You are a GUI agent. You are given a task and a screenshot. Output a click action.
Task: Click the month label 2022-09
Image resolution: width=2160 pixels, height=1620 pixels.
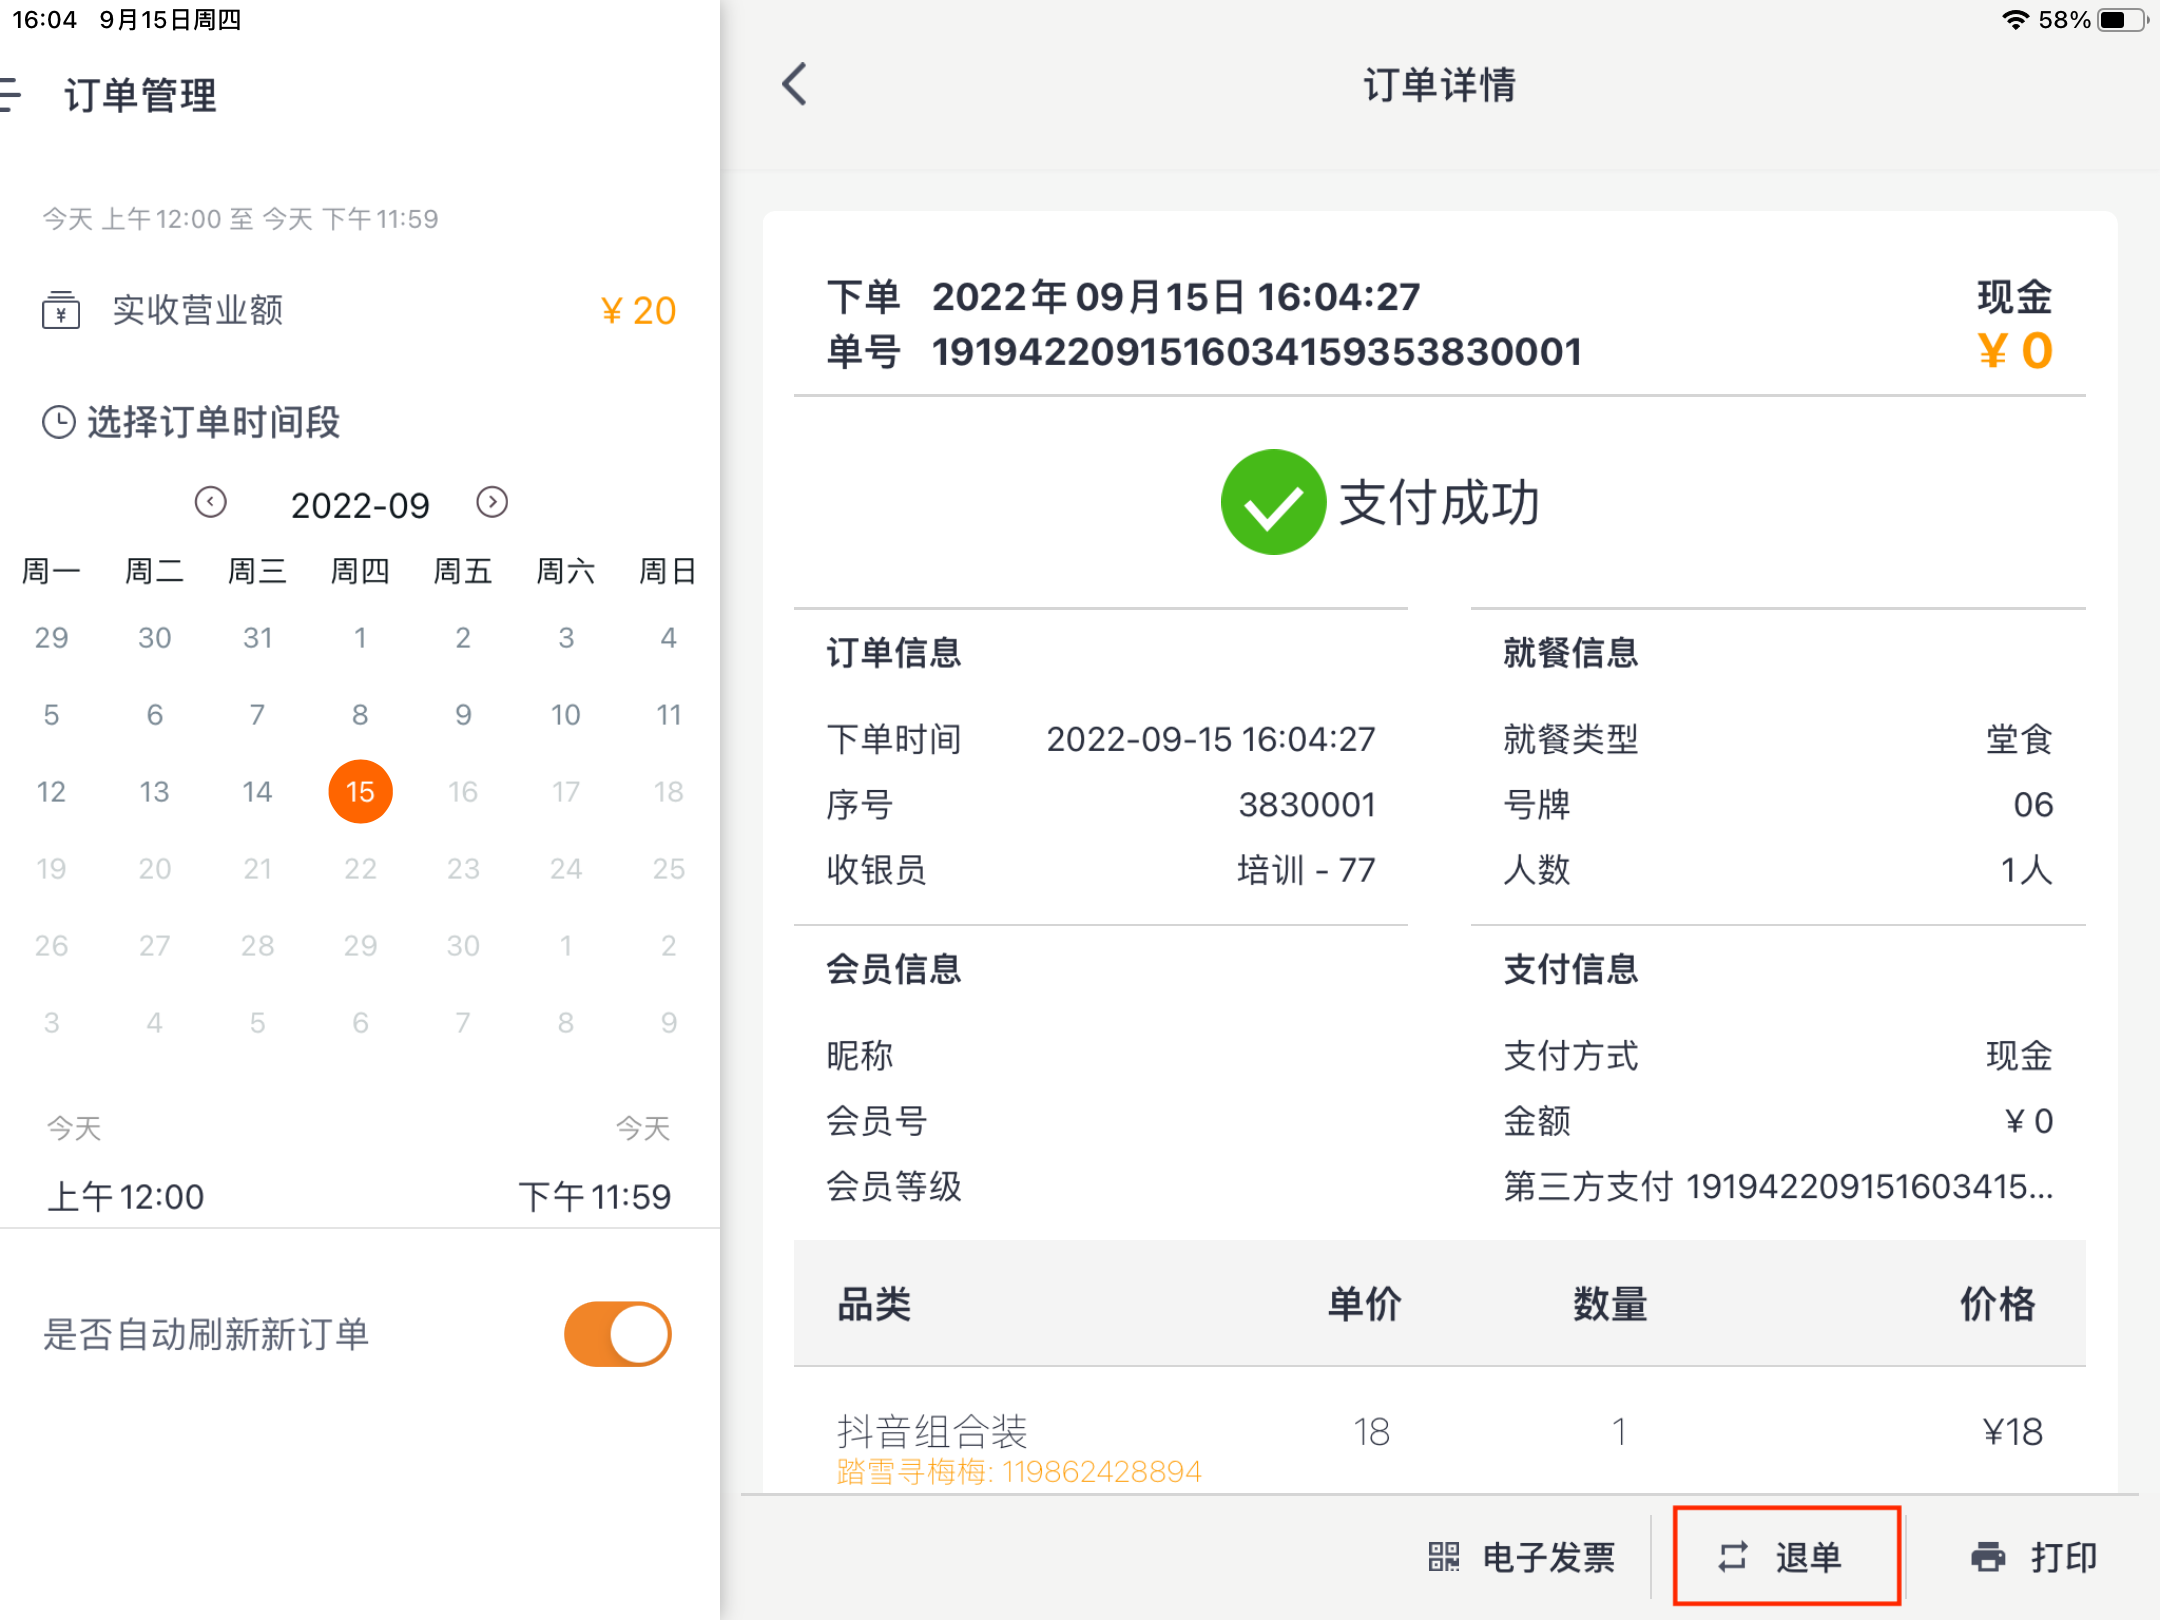coord(360,505)
